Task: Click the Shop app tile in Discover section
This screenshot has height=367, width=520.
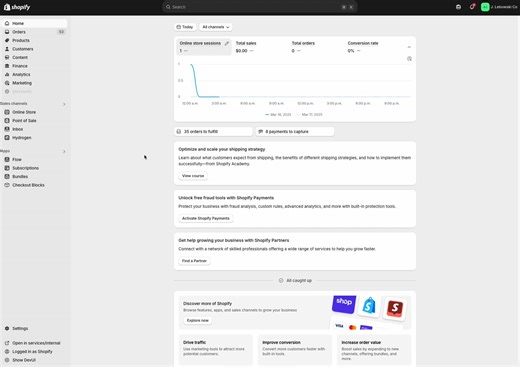Action: pyautogui.click(x=344, y=304)
